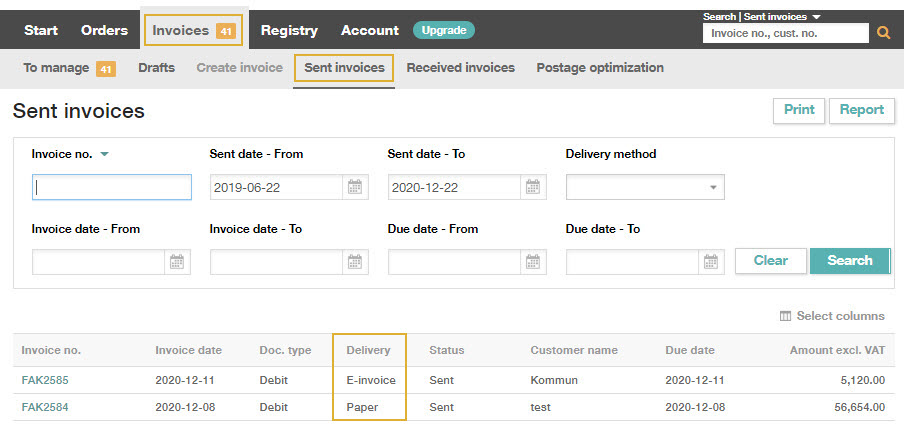This screenshot has height=425, width=904.
Task: Open calendar for Sent date - To
Action: pos(533,187)
